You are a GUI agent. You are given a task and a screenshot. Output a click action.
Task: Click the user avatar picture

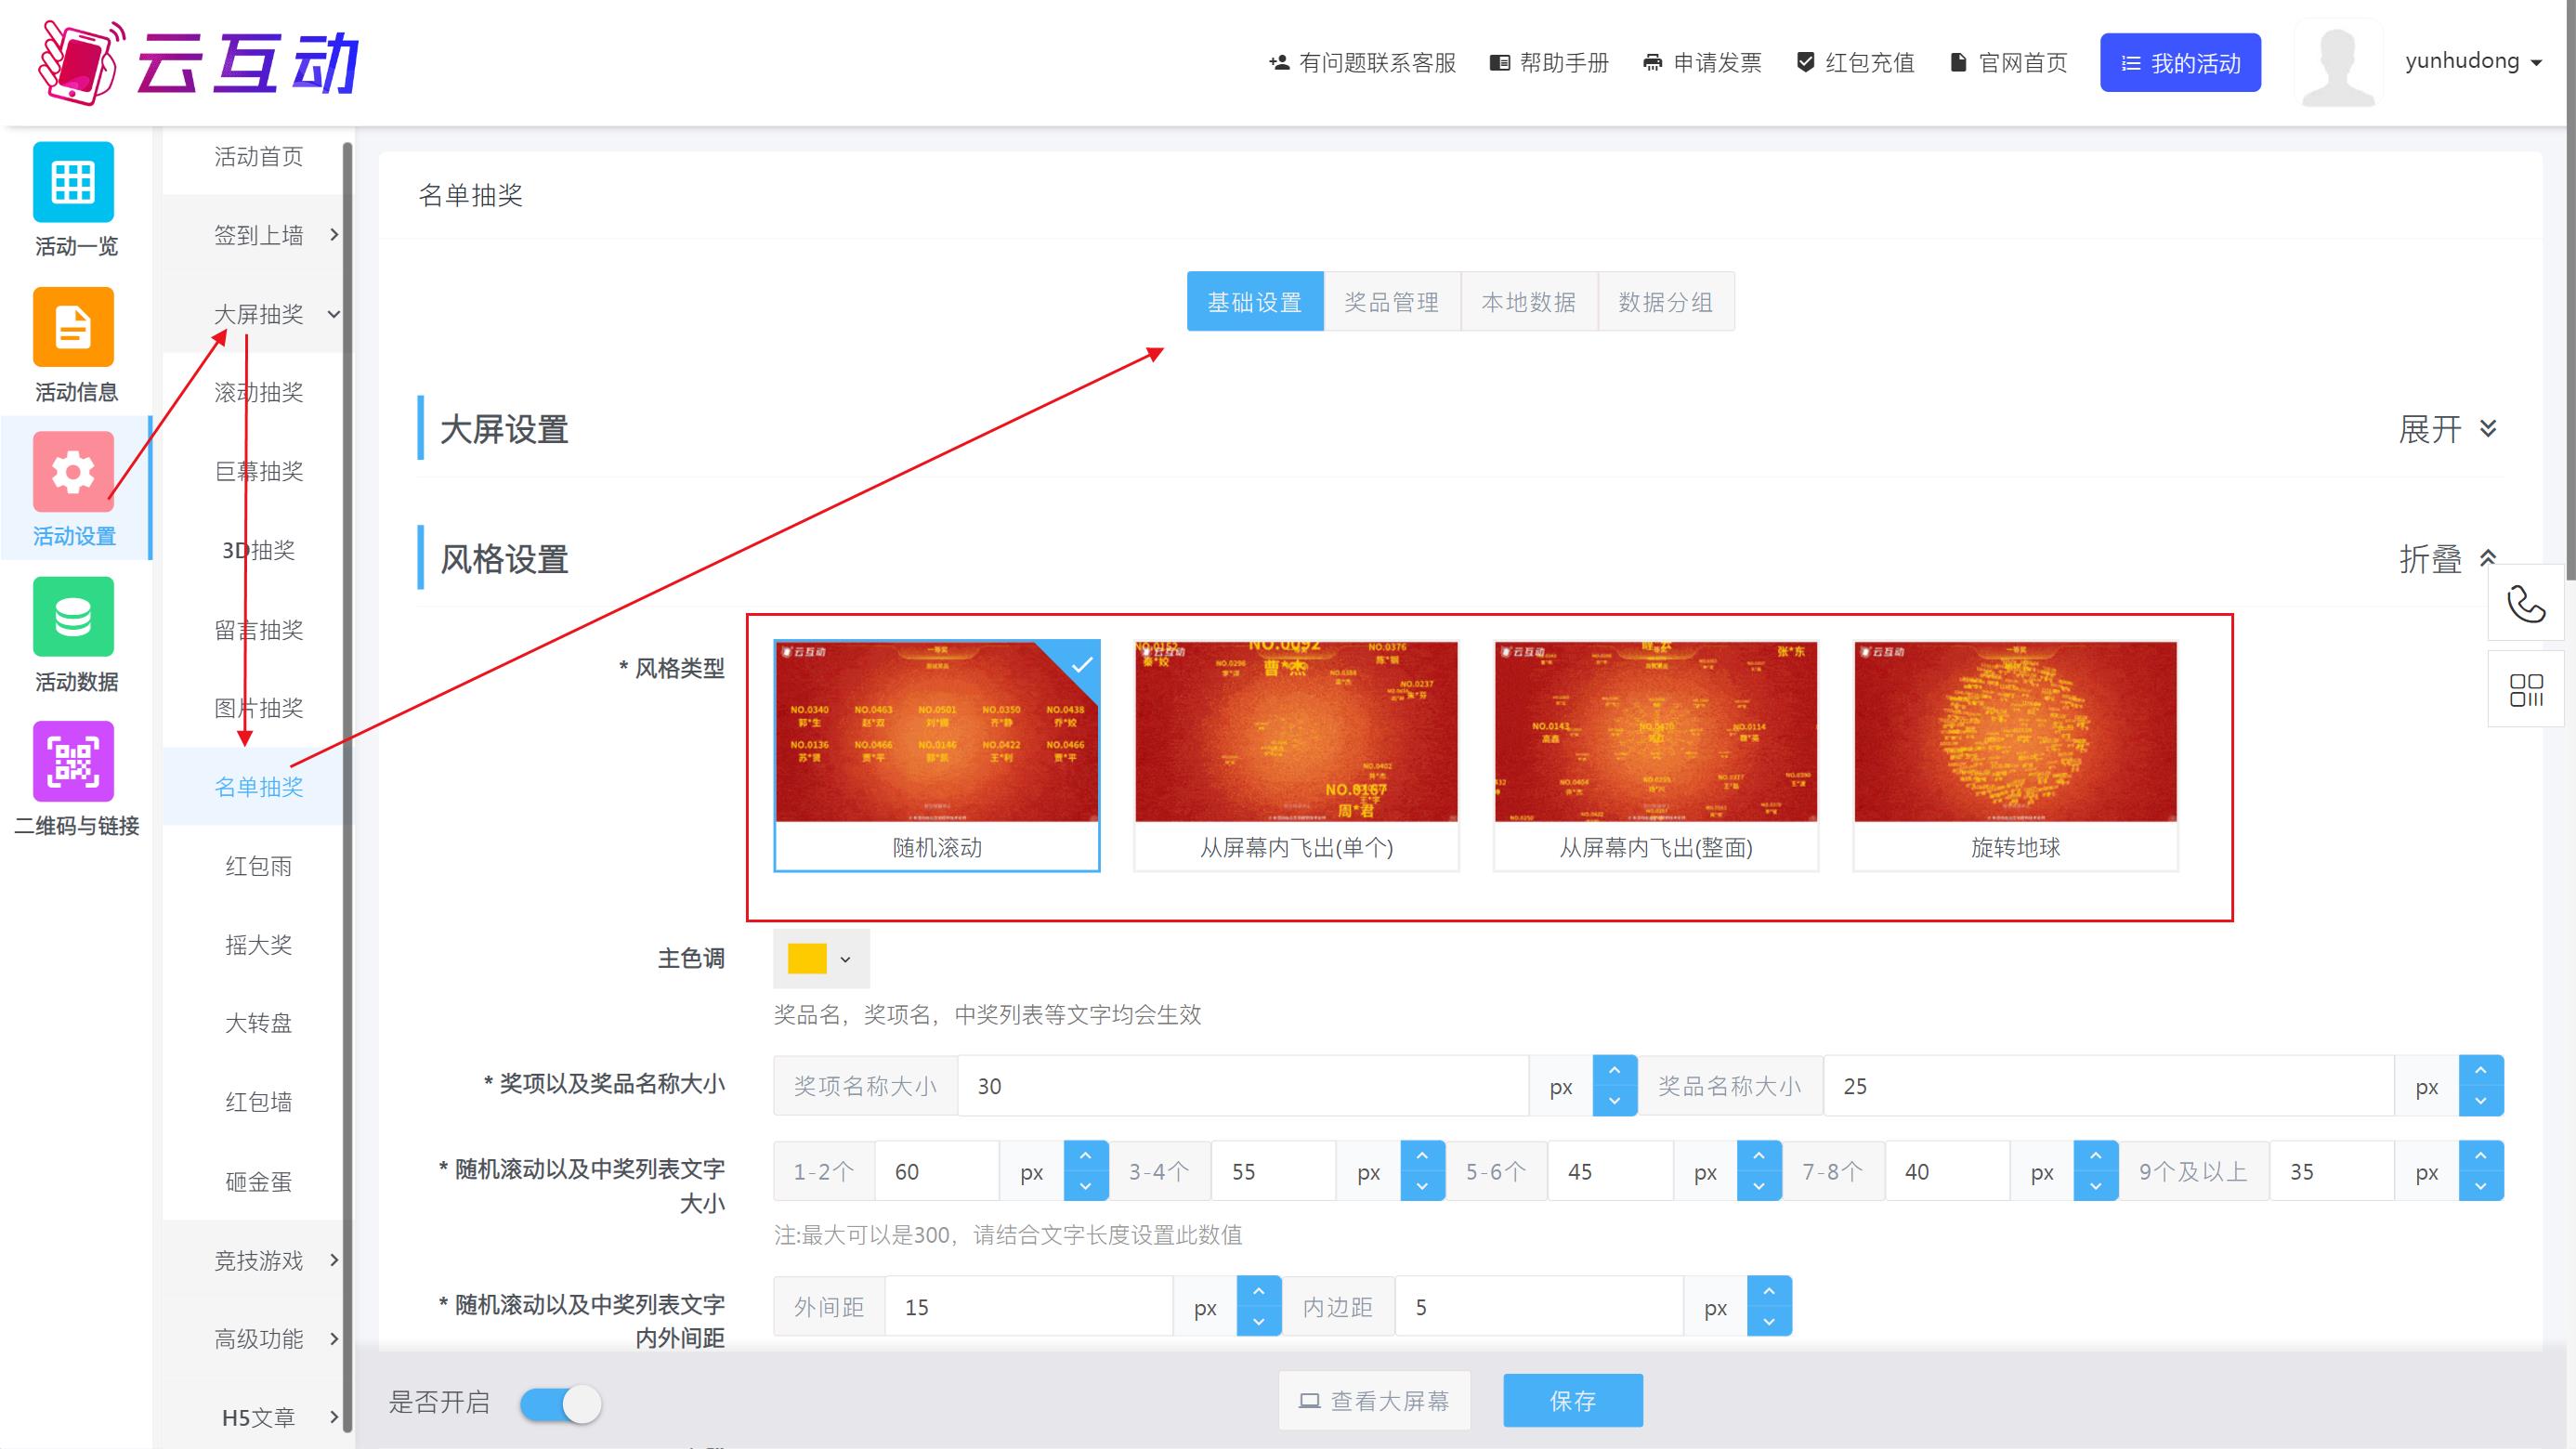pyautogui.click(x=2337, y=63)
